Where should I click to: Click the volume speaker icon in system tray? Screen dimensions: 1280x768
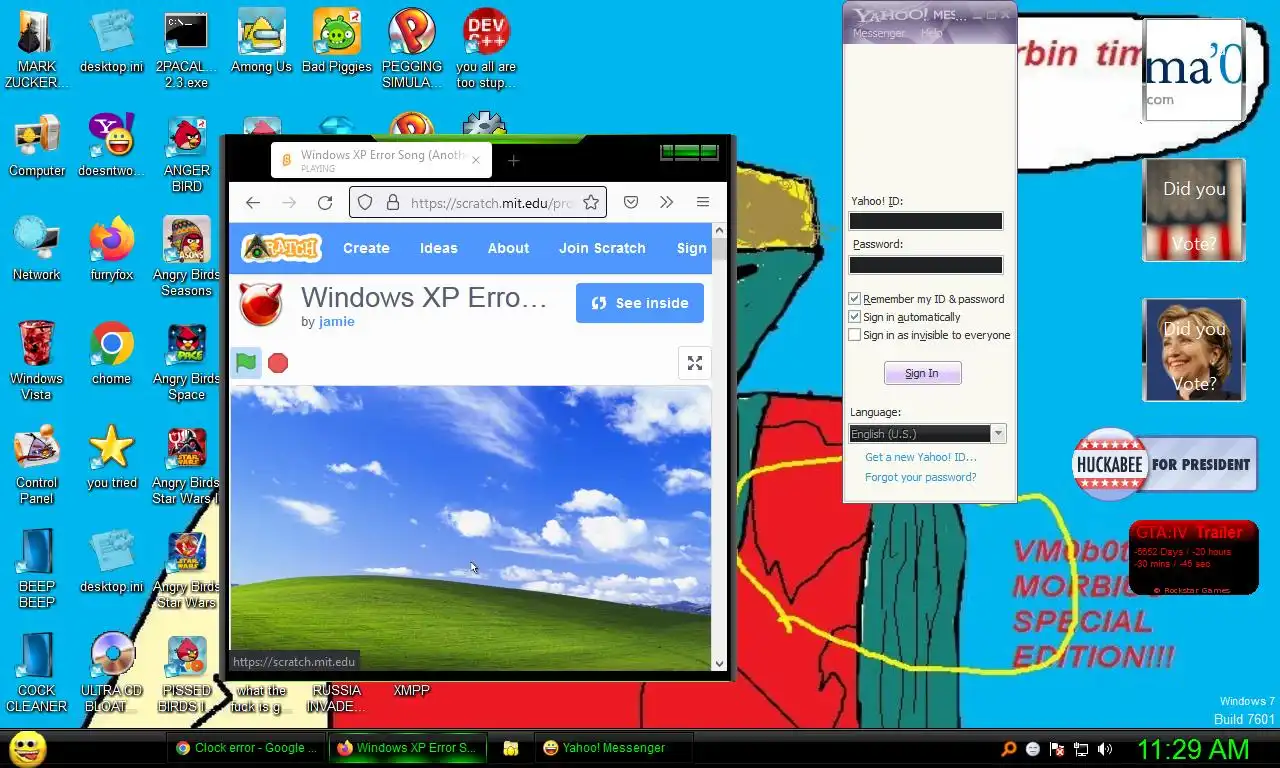click(x=1105, y=748)
